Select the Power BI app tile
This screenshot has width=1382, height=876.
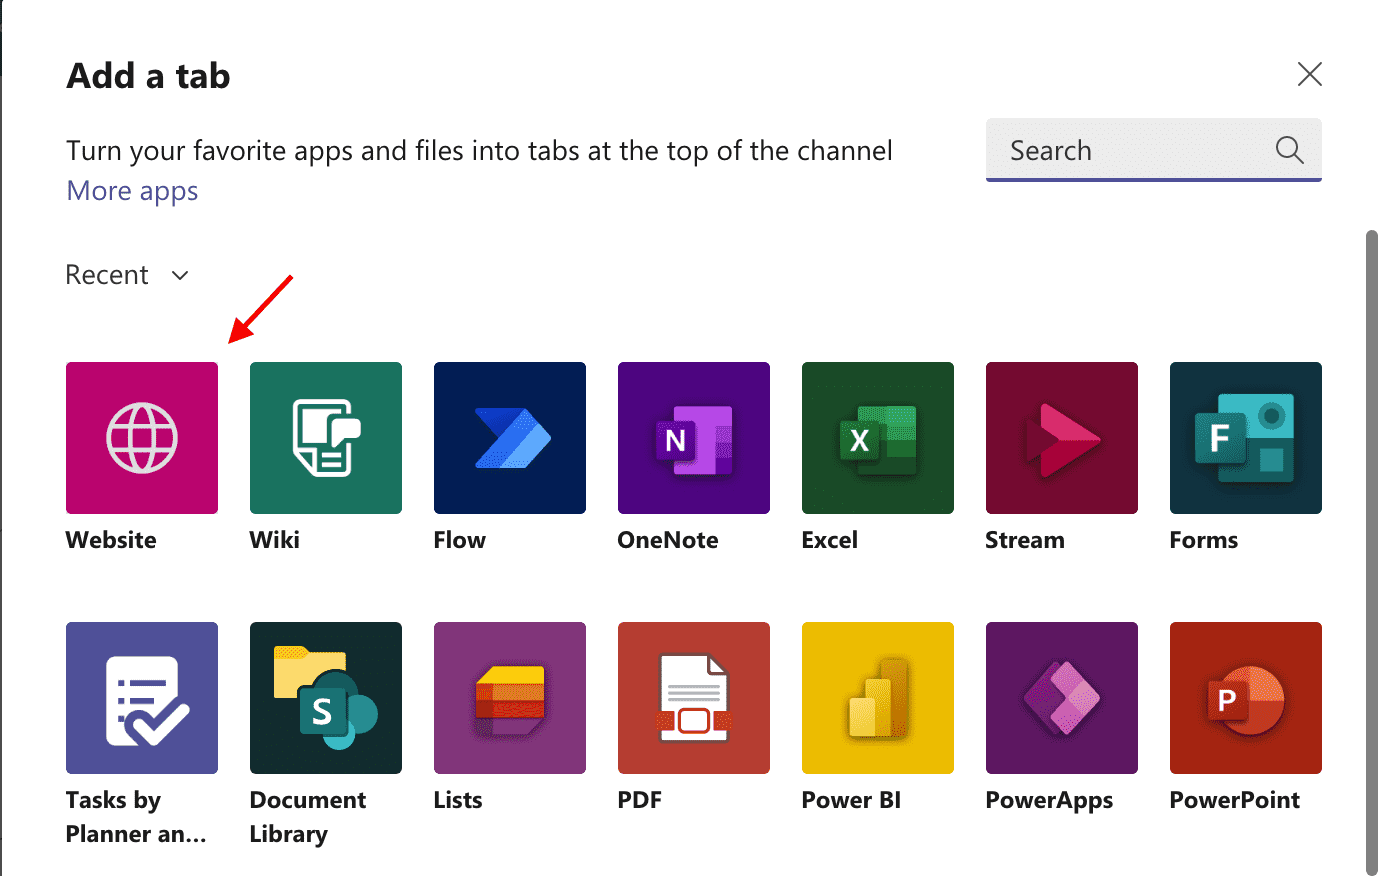878,698
